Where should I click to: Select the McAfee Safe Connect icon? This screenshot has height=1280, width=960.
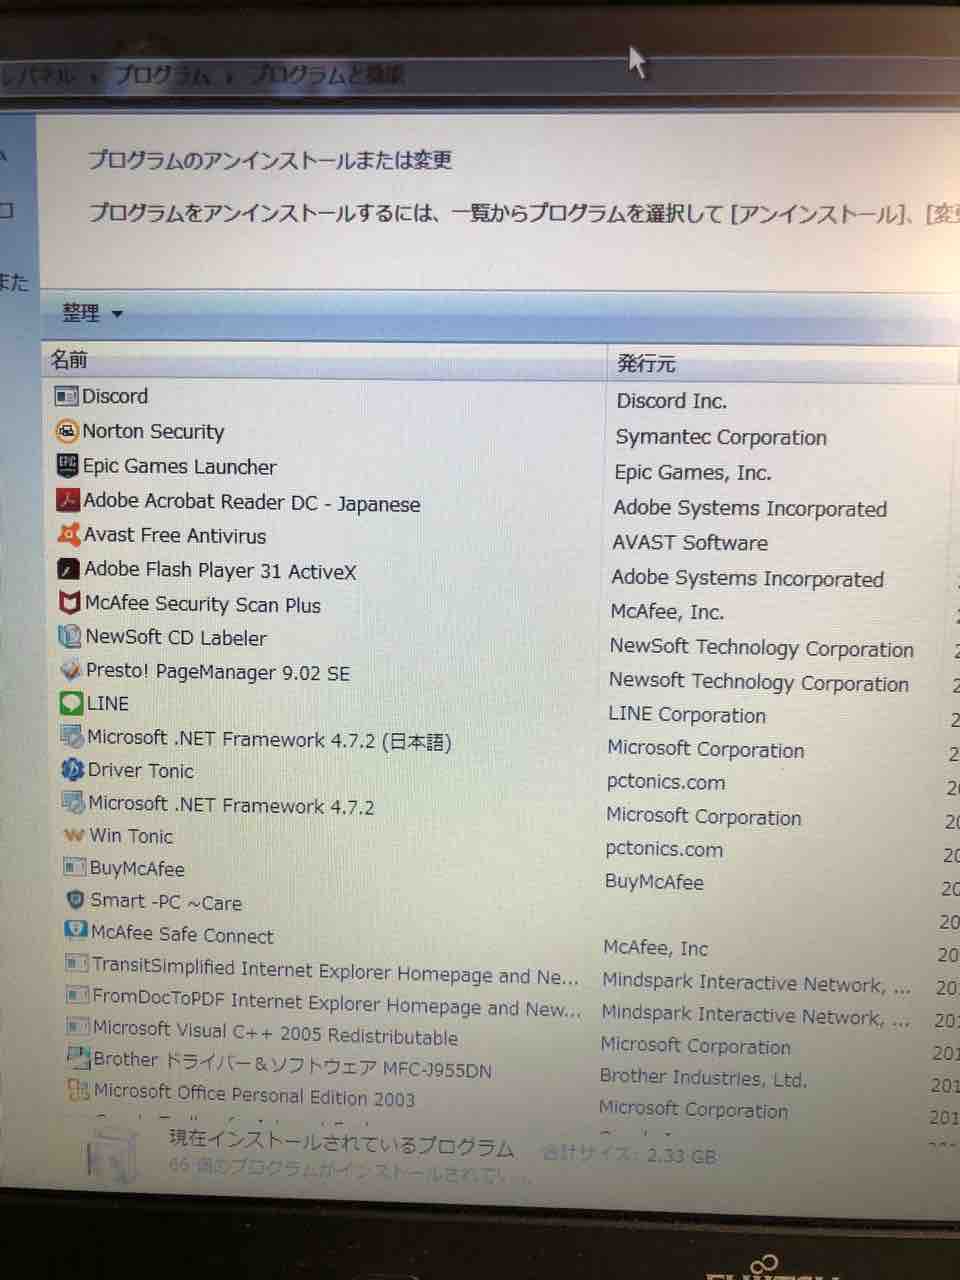point(76,931)
